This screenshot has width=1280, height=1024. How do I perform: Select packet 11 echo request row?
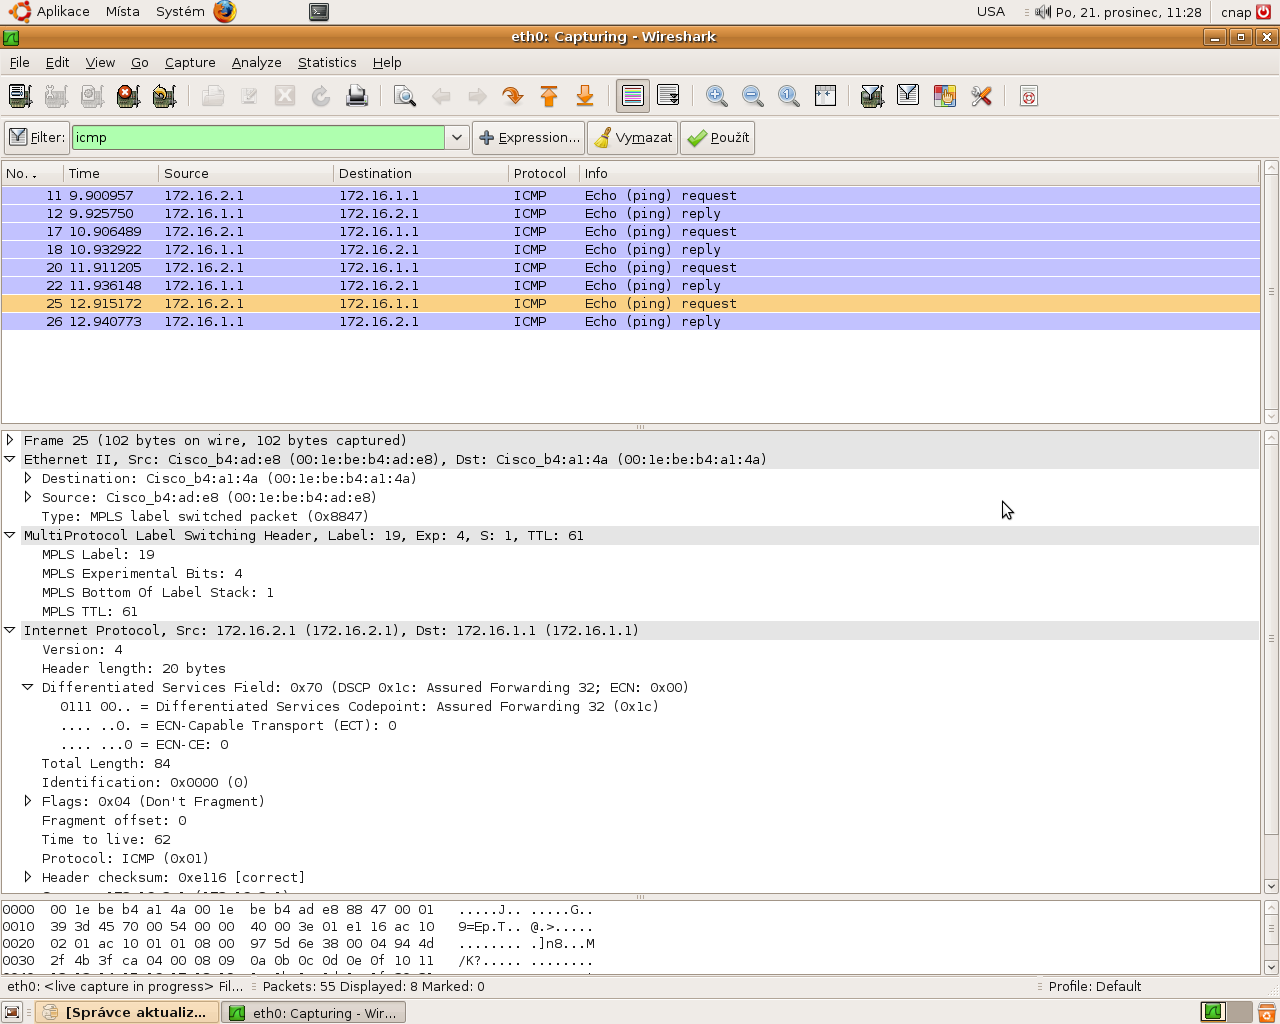click(x=630, y=195)
